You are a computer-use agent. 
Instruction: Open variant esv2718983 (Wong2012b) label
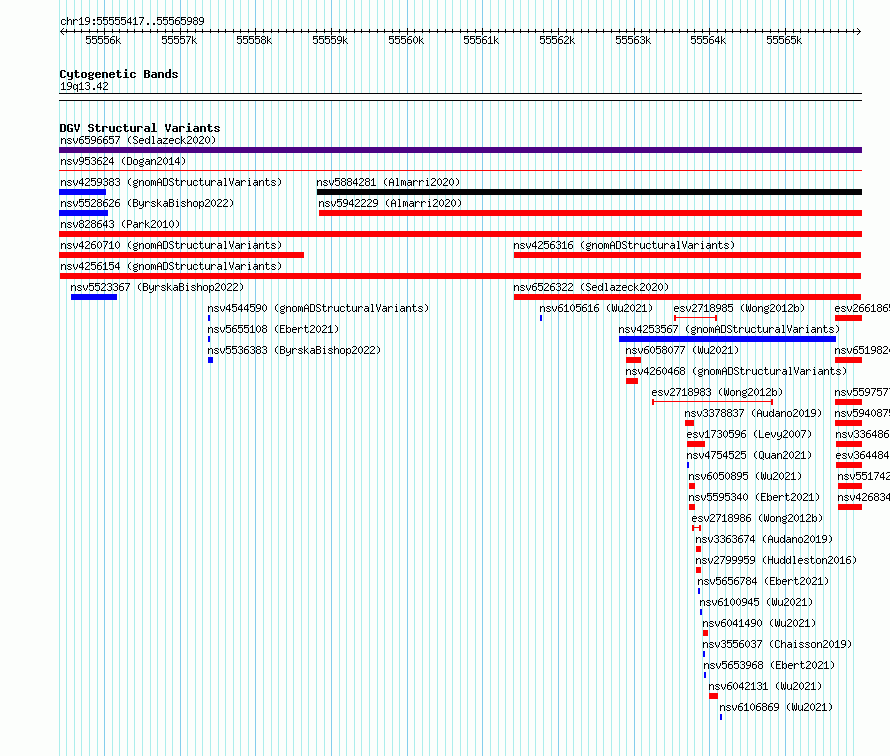pos(717,392)
